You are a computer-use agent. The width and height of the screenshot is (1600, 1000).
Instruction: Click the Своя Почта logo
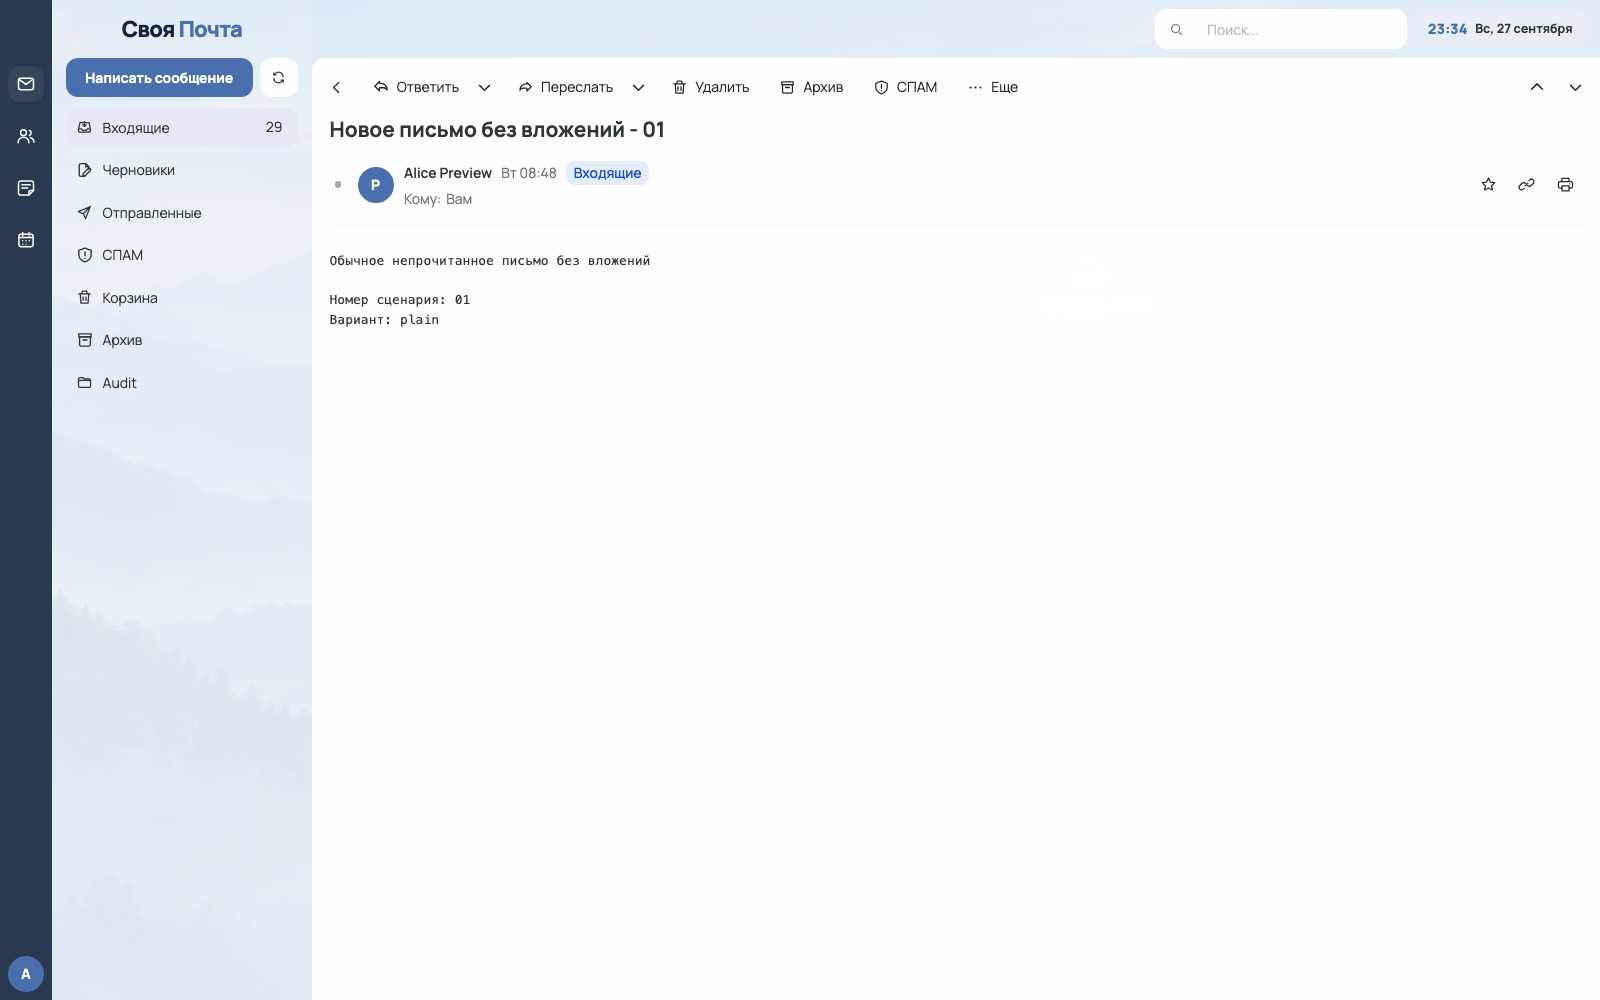182,29
